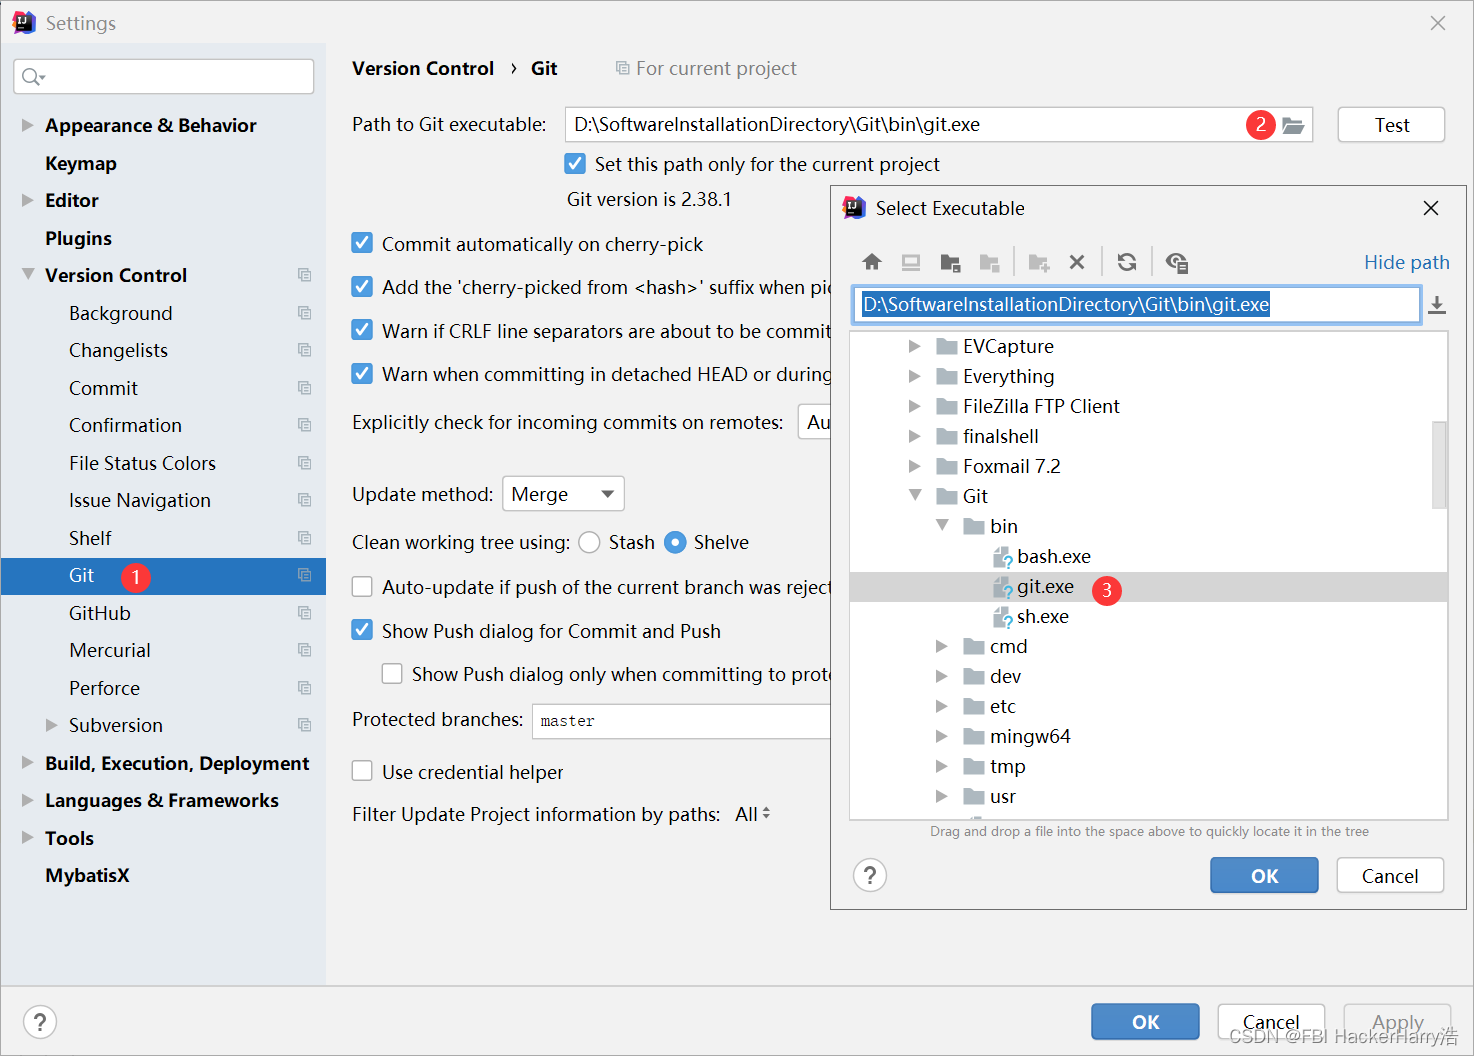1474x1056 pixels.
Task: Click the settings search input field
Action: (x=164, y=77)
